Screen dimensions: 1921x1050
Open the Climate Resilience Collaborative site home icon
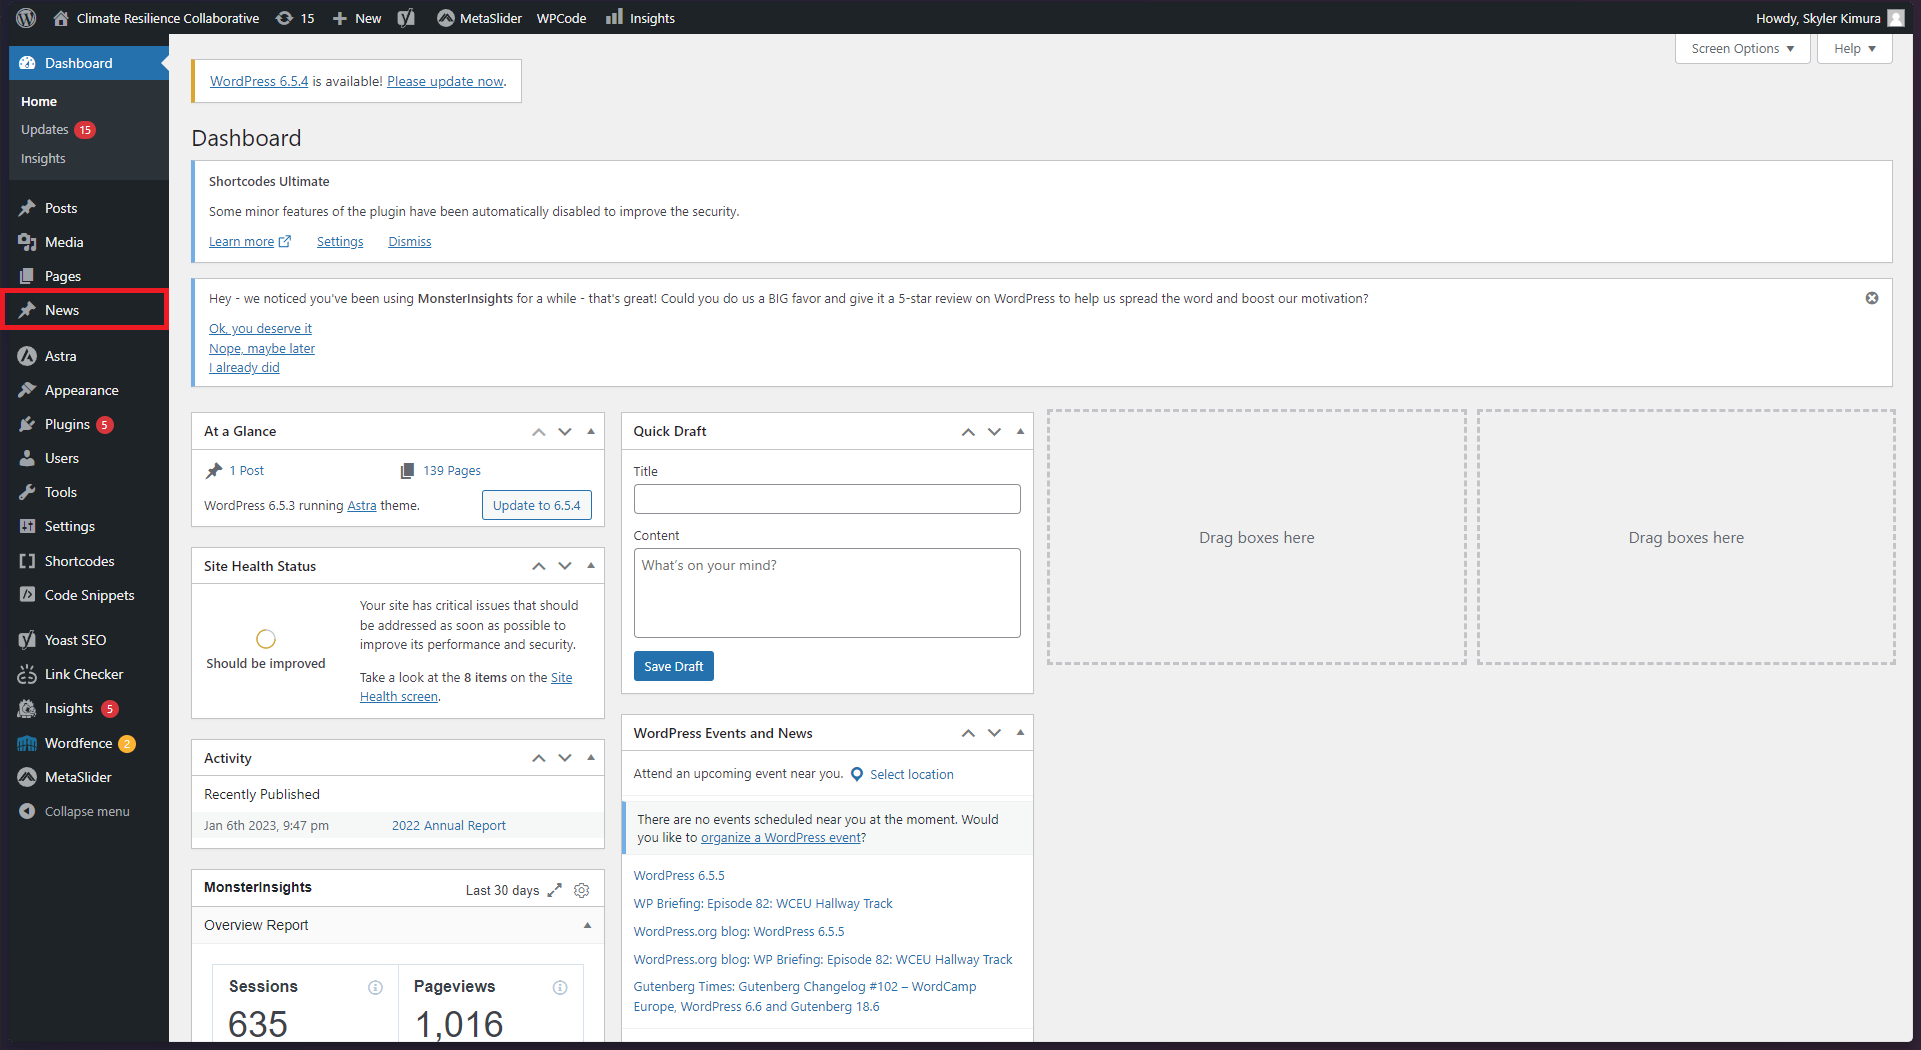61,18
